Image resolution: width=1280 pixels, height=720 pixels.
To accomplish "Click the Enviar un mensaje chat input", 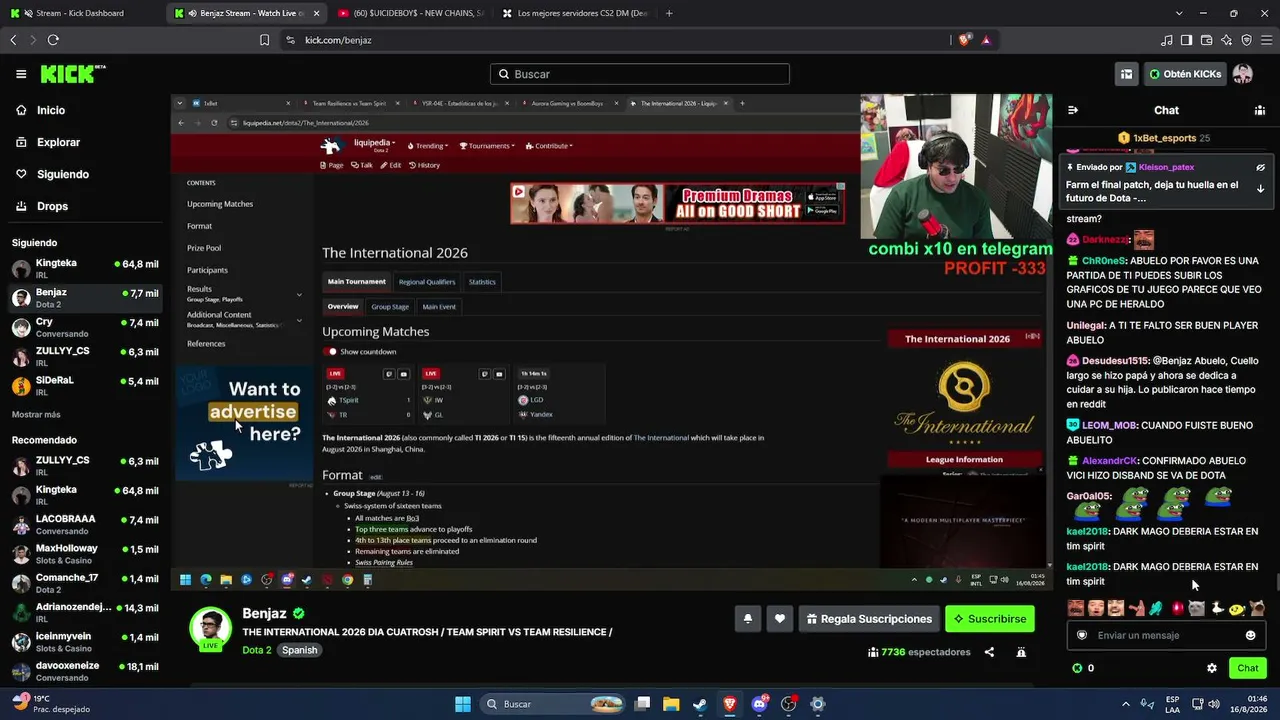I will point(1165,635).
